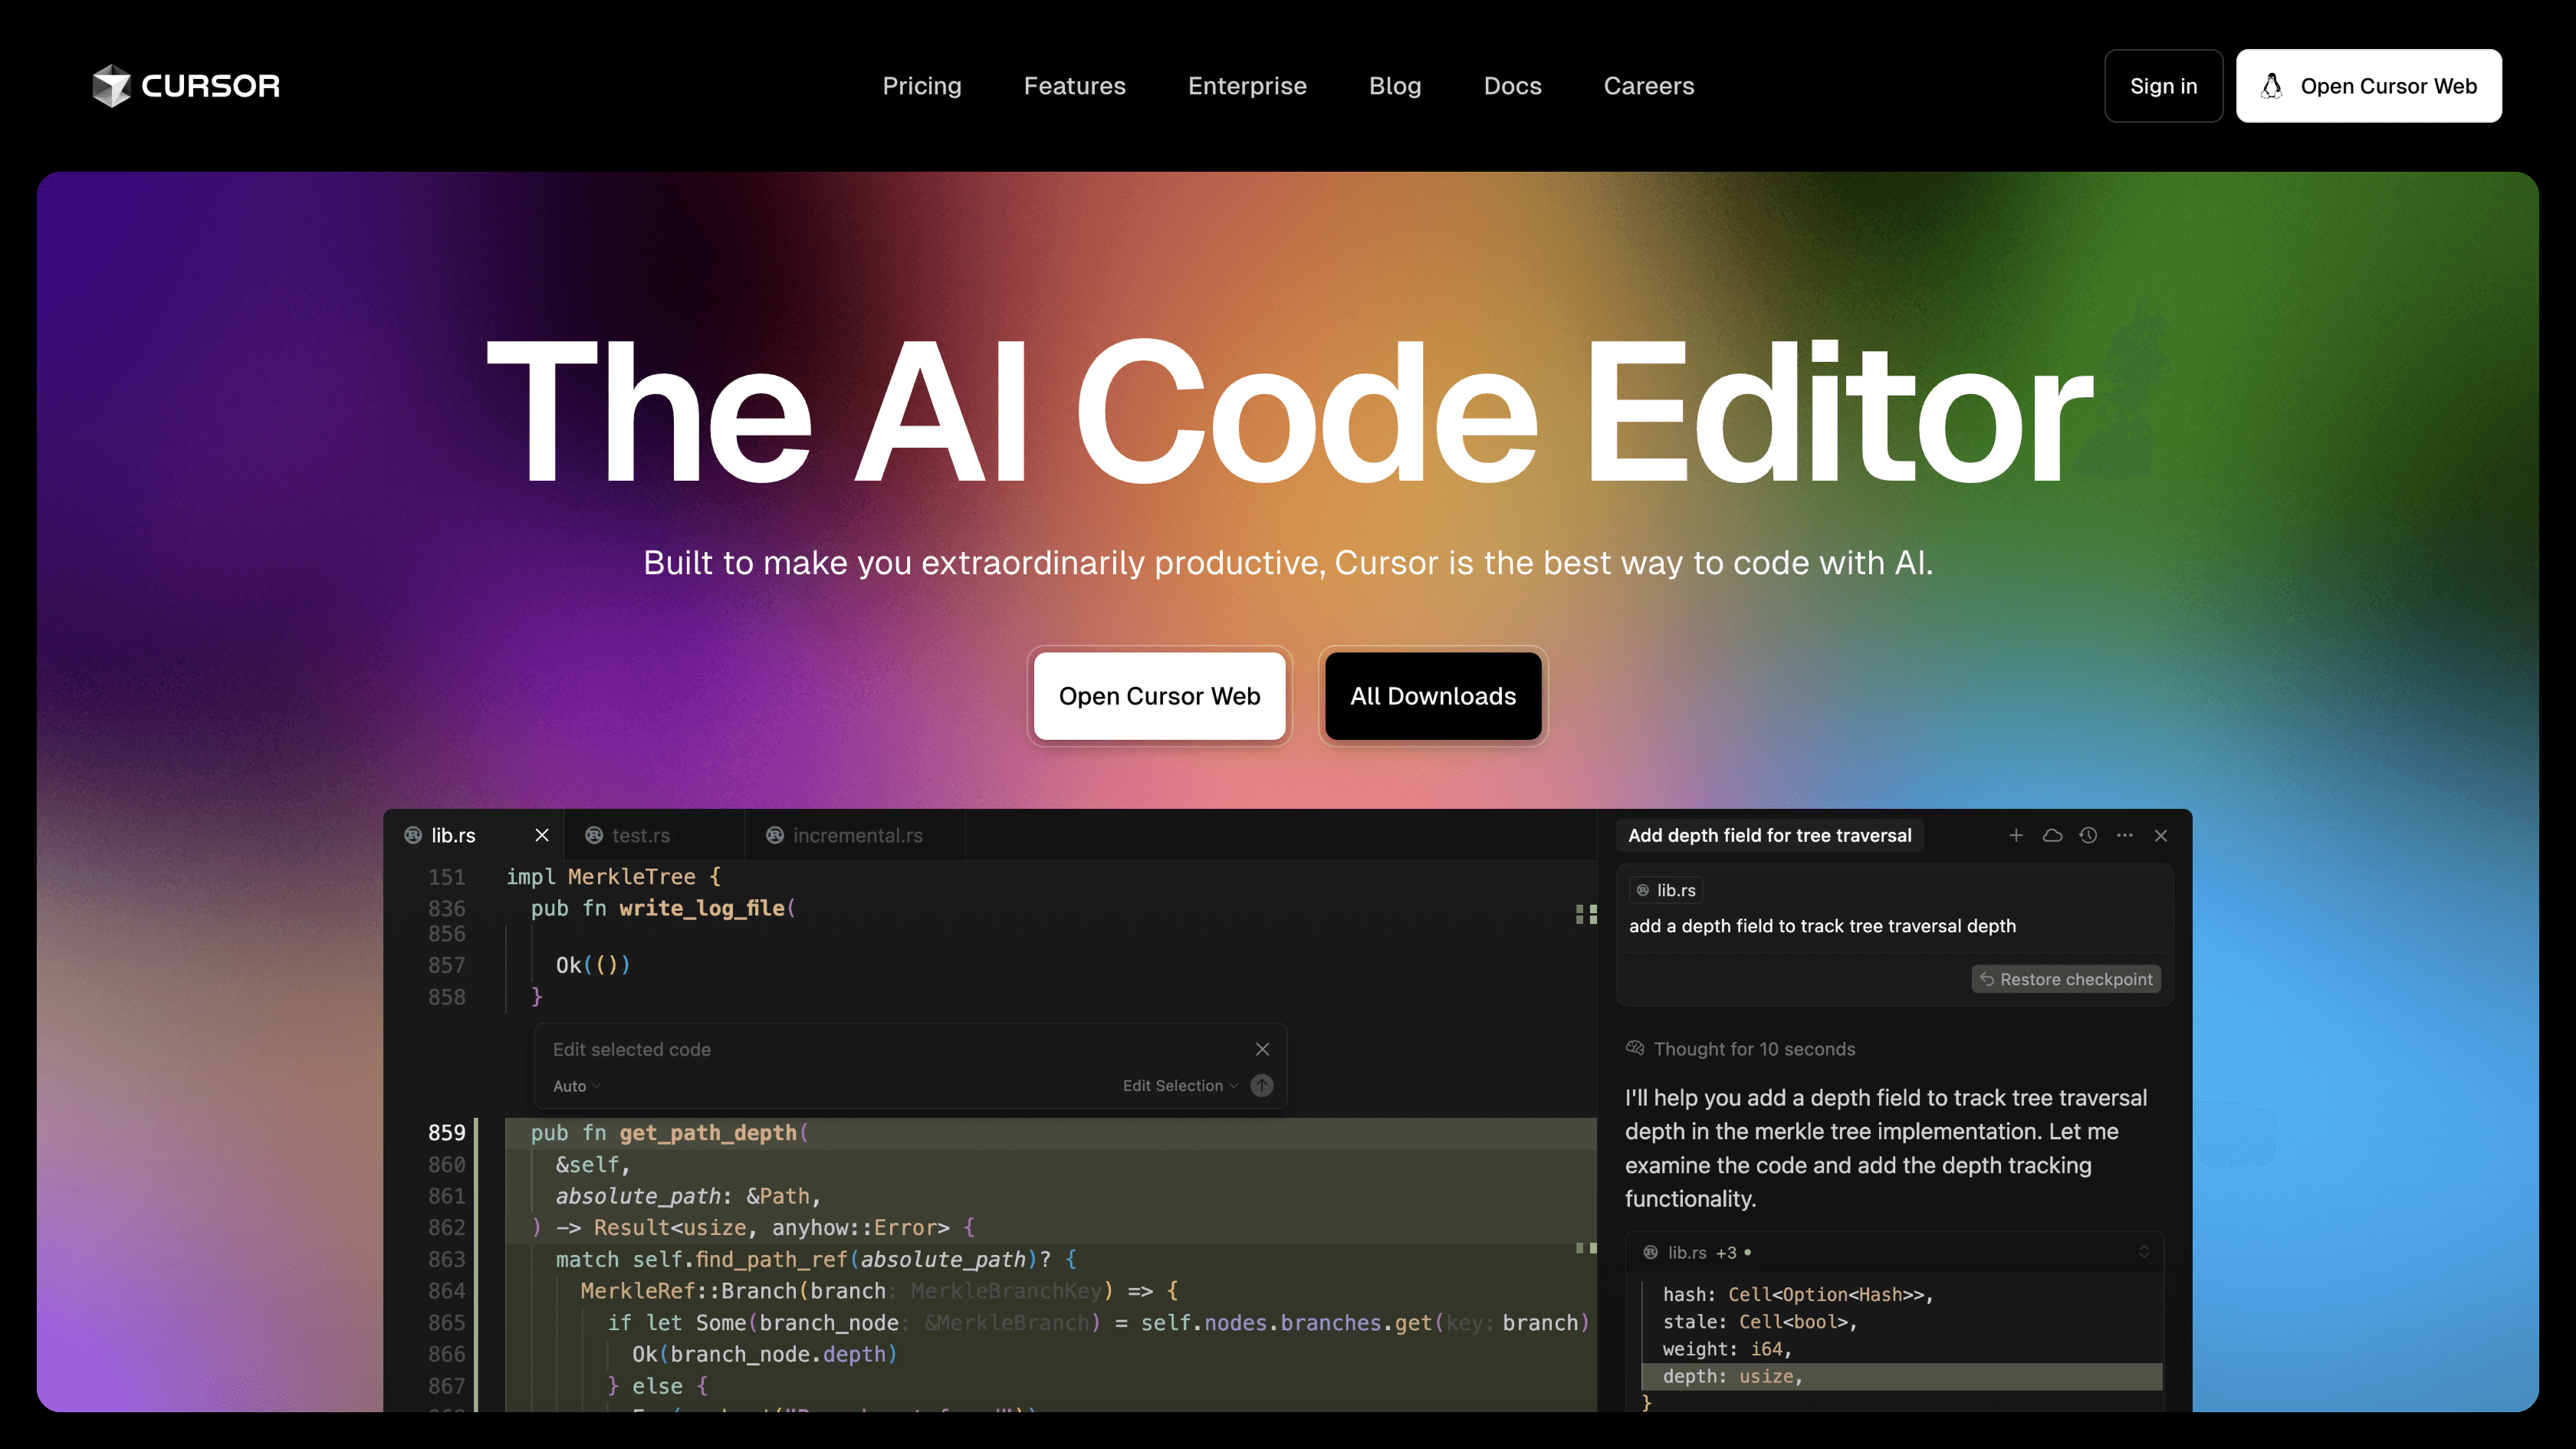2576x1449 pixels.
Task: Click the Sign in button
Action: pos(2163,86)
